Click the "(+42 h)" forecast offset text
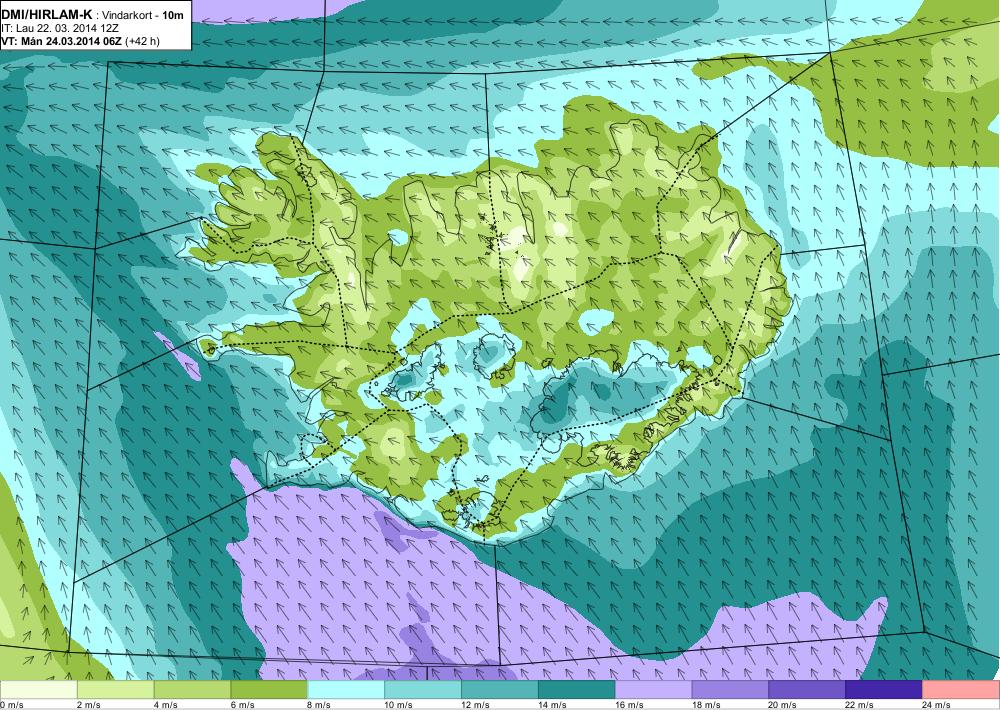1000x710 pixels. 143,41
